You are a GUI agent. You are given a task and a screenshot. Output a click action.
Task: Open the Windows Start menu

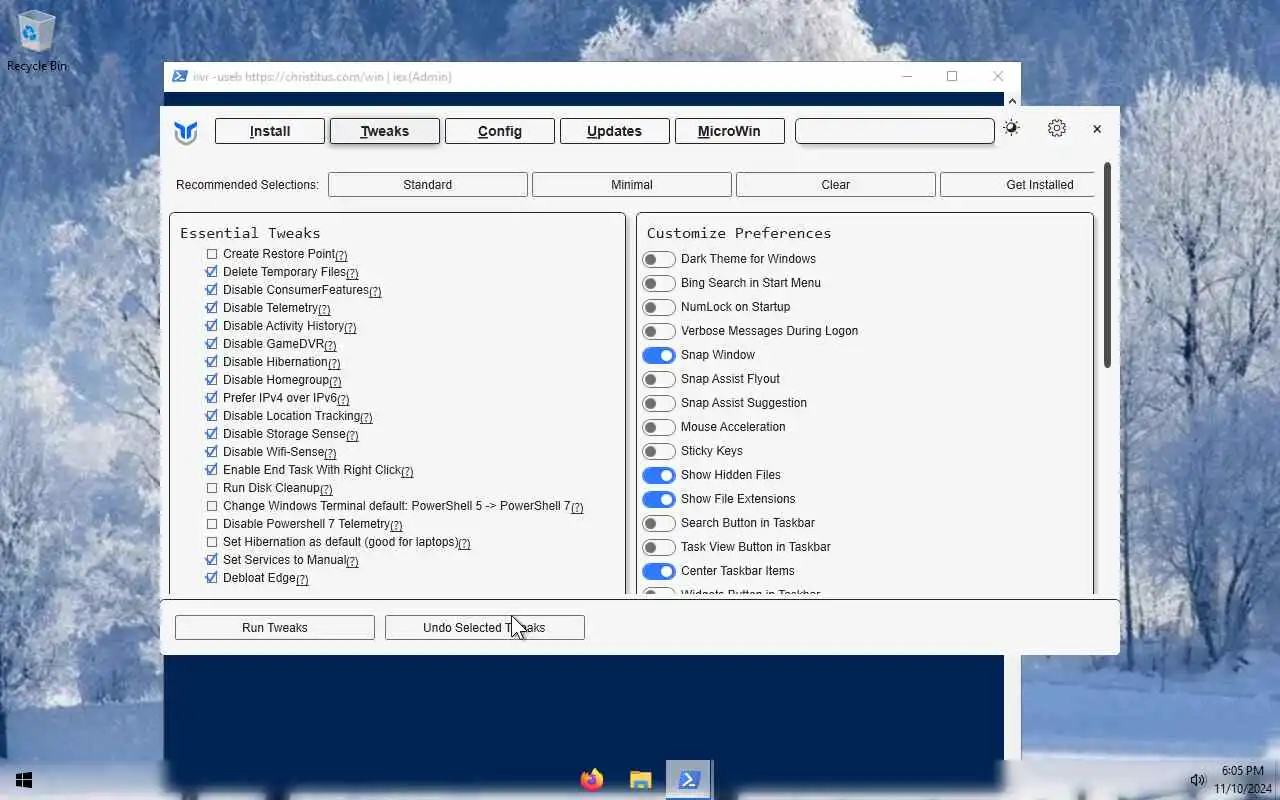(24, 780)
